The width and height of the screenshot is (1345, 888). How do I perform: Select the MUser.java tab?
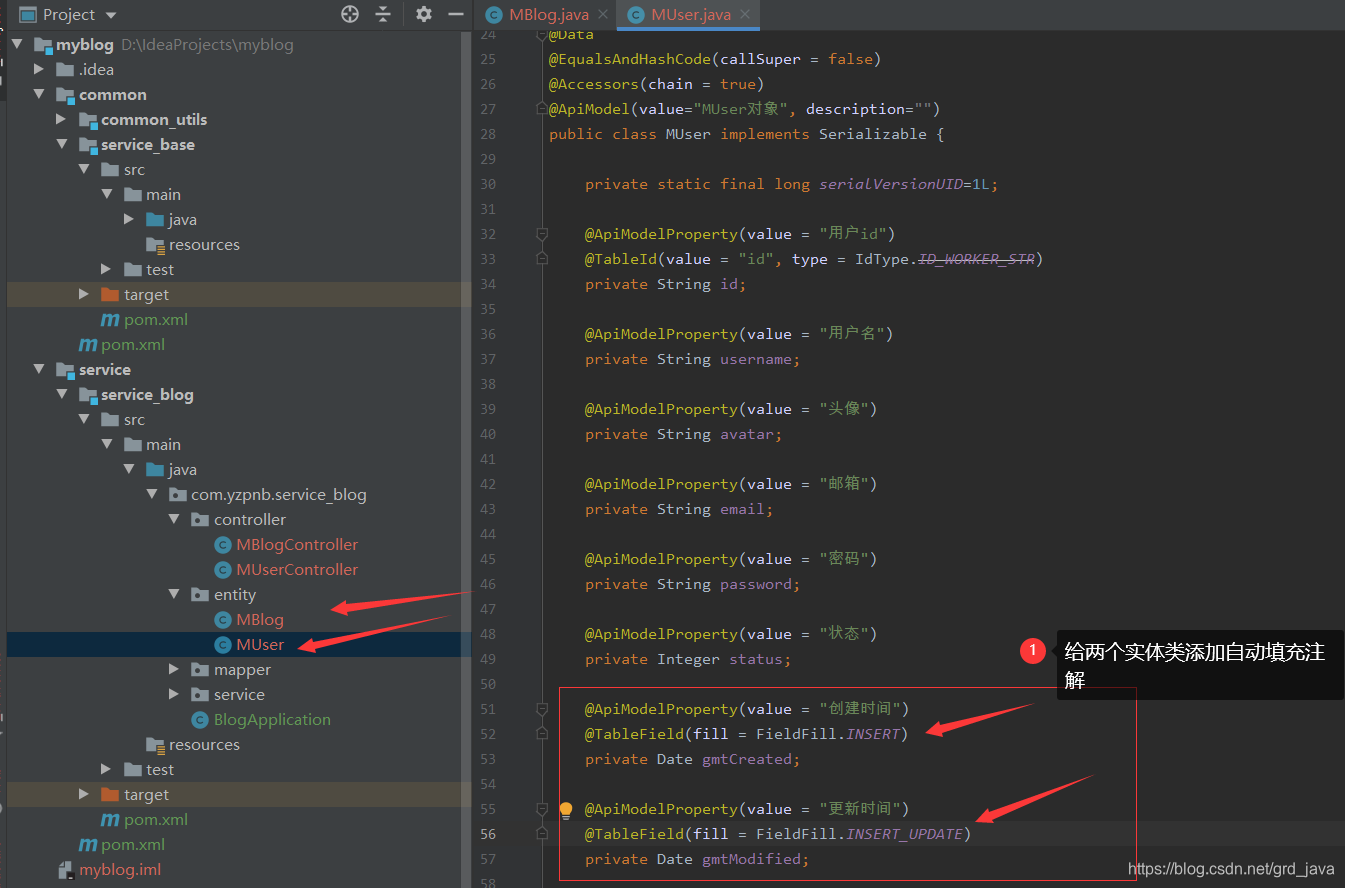pos(690,15)
